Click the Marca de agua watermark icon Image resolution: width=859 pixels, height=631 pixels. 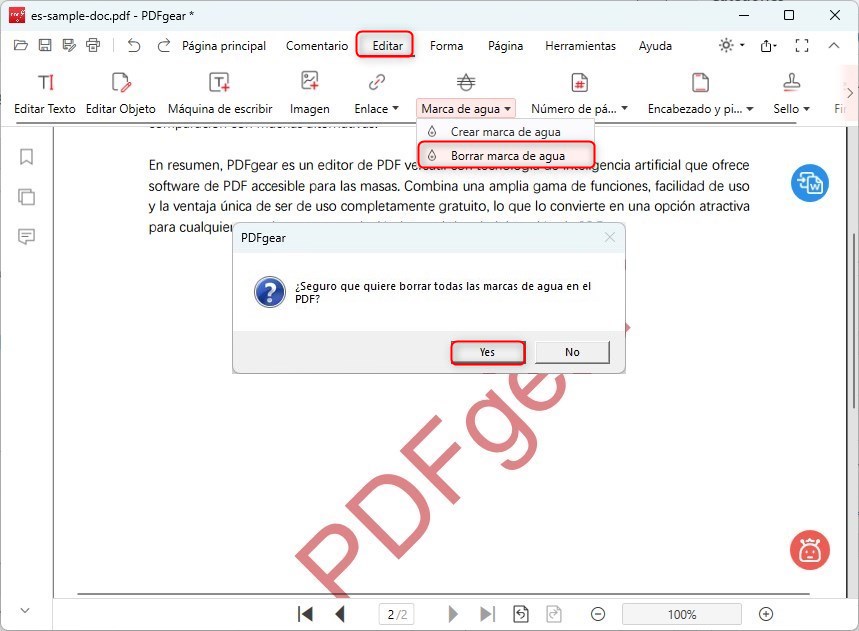(x=466, y=83)
